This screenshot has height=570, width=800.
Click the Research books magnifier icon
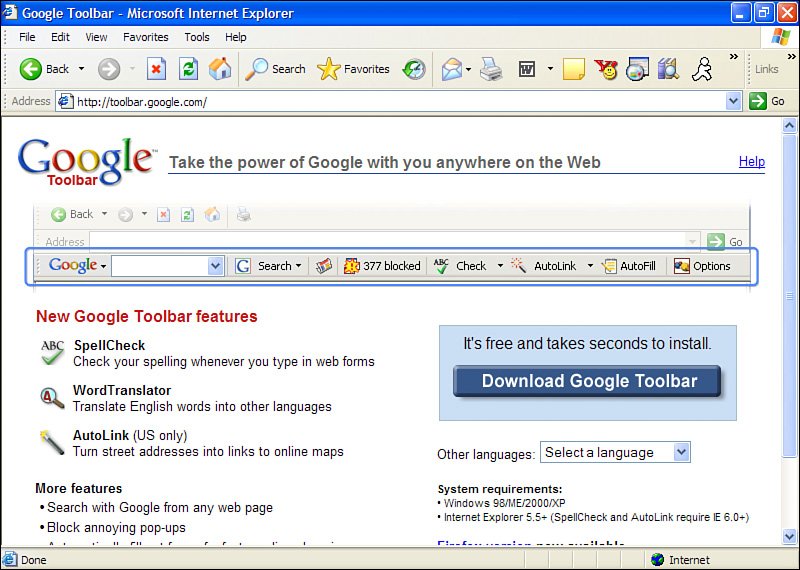(x=668, y=69)
